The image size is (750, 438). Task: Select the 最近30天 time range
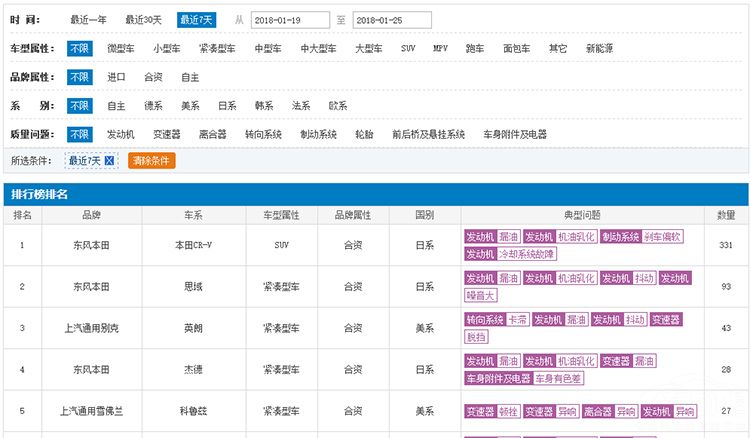[x=144, y=20]
